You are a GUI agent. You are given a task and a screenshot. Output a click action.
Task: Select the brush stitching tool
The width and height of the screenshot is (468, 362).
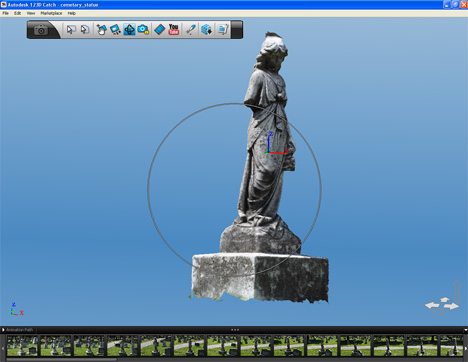coord(191,29)
